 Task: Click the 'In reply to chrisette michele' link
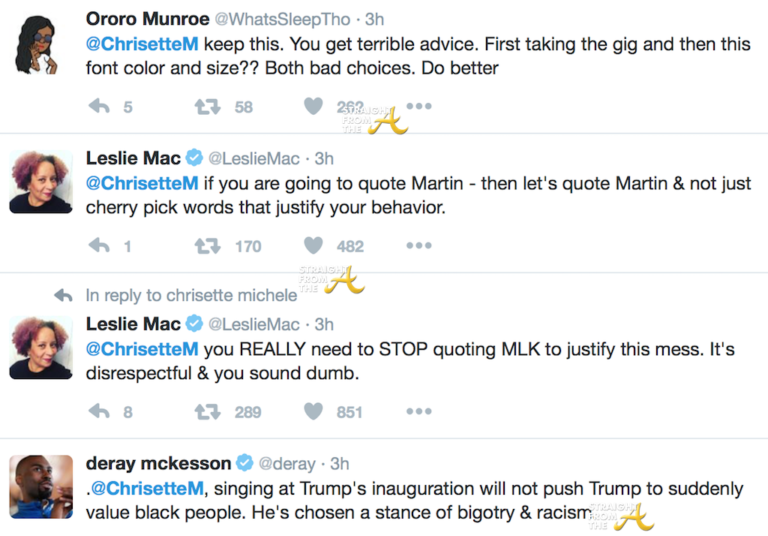pyautogui.click(x=191, y=295)
